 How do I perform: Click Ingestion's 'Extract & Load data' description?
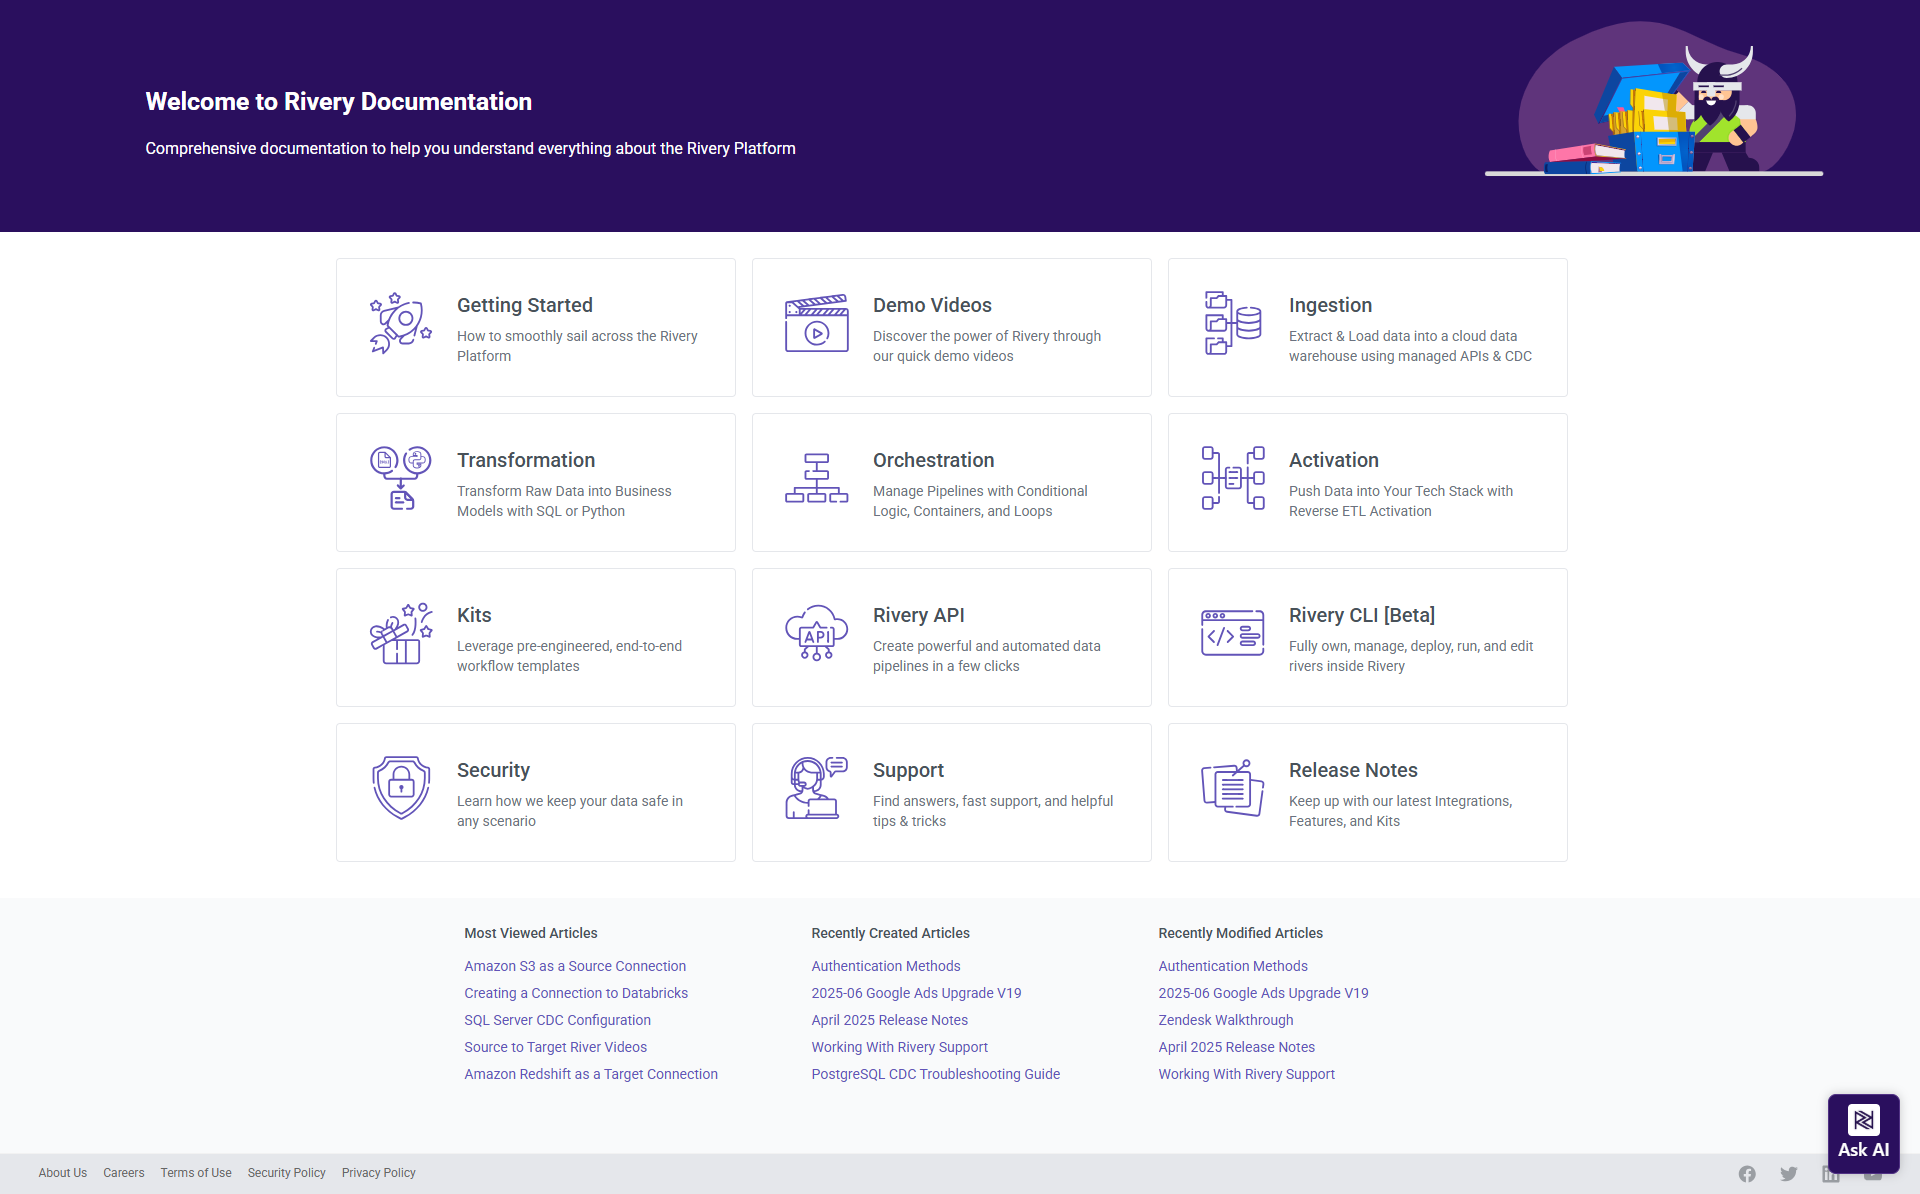point(1410,346)
